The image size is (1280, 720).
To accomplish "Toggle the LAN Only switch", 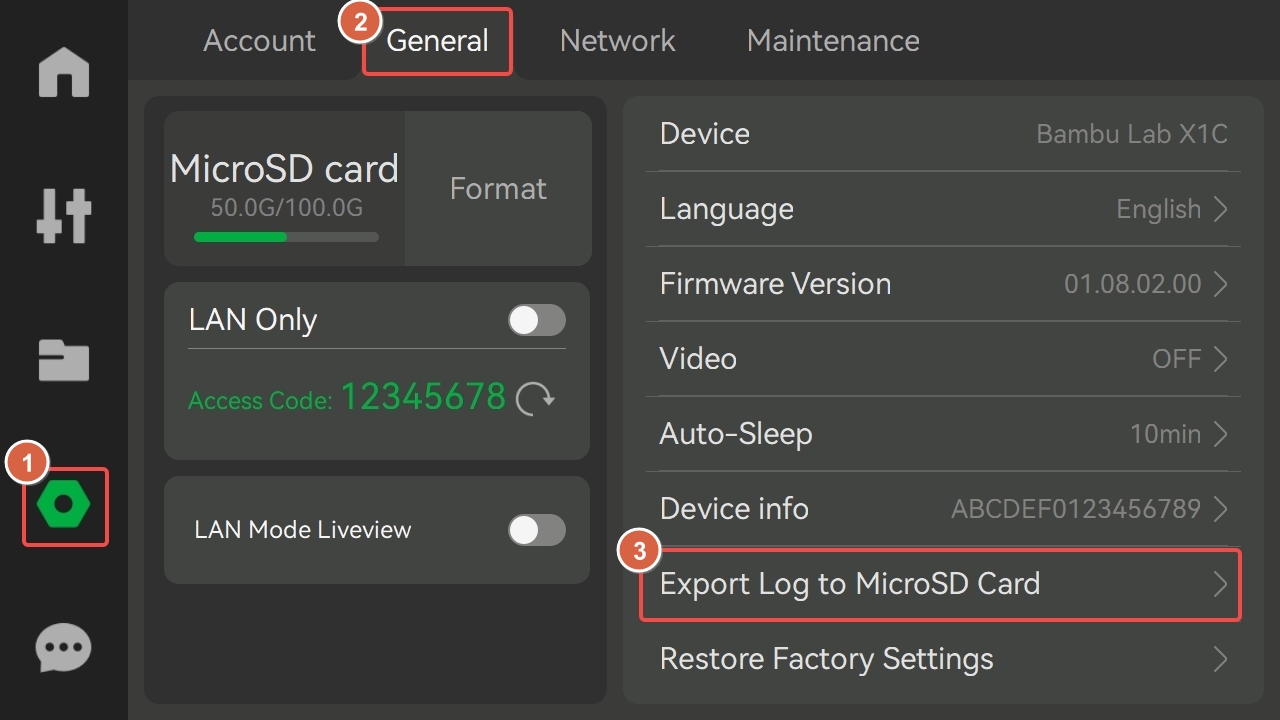I will pos(537,320).
